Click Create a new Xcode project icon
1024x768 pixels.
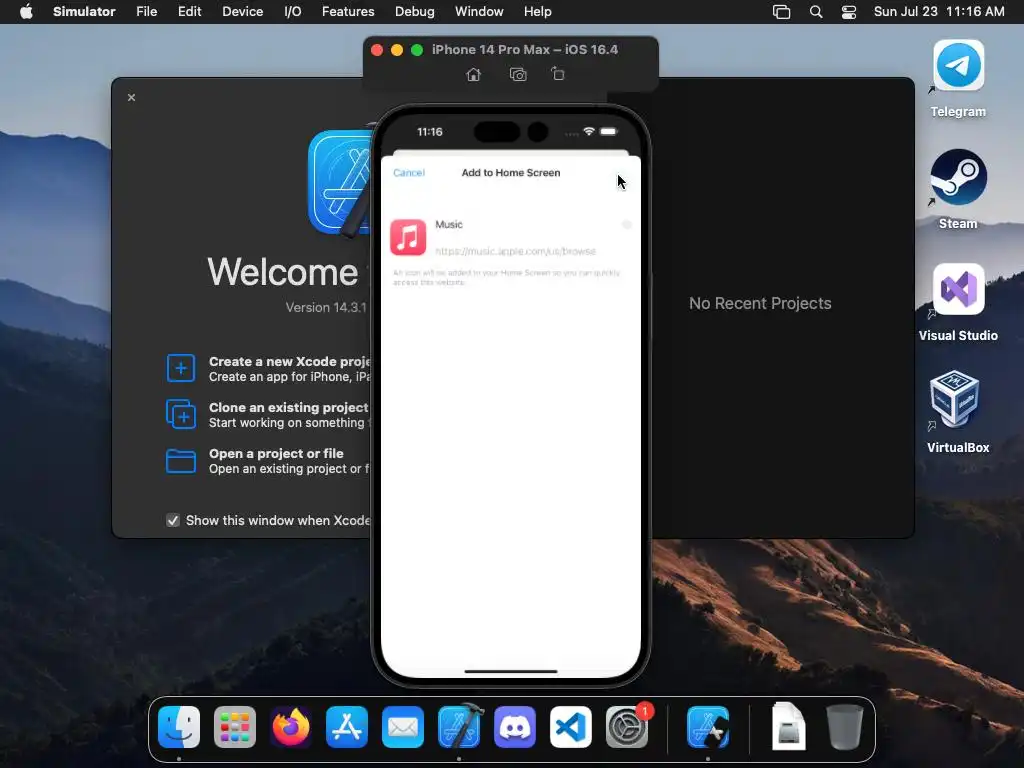pyautogui.click(x=181, y=368)
